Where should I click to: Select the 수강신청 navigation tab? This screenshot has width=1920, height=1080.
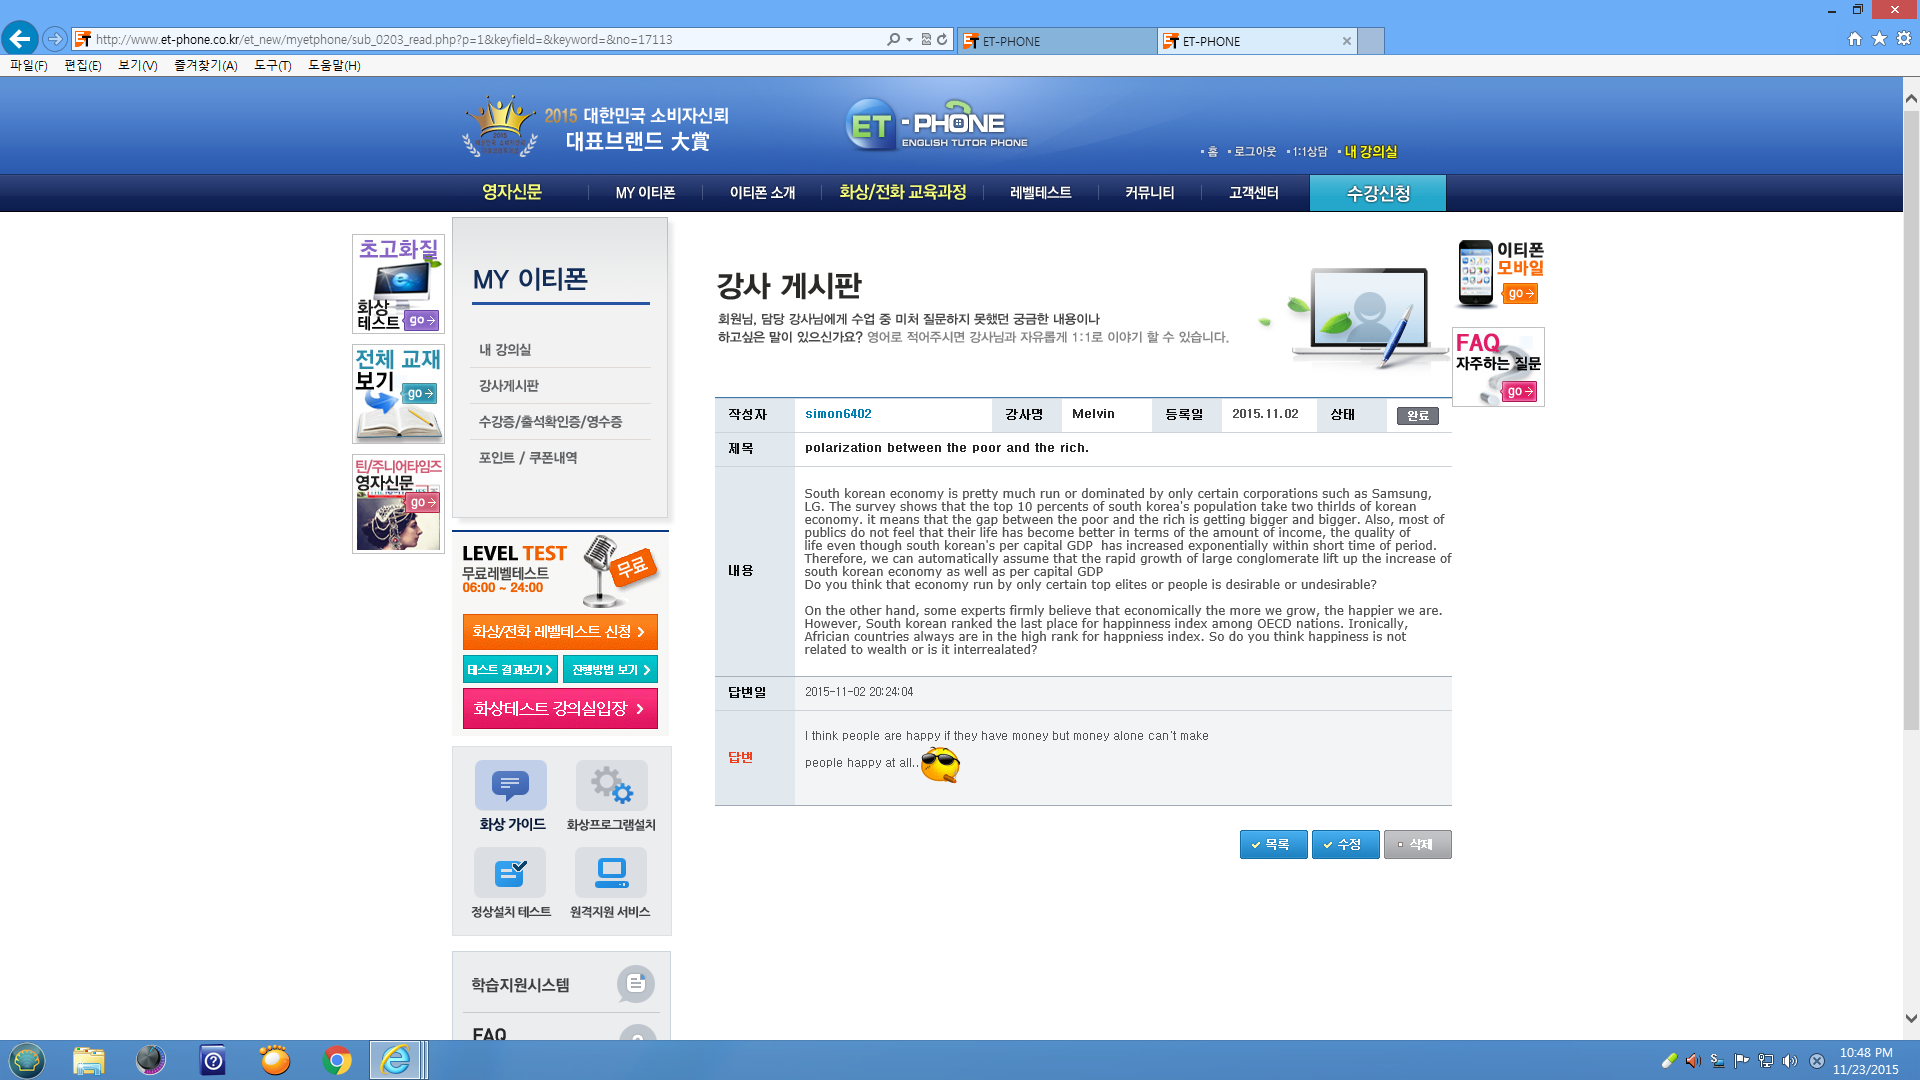pos(1377,193)
